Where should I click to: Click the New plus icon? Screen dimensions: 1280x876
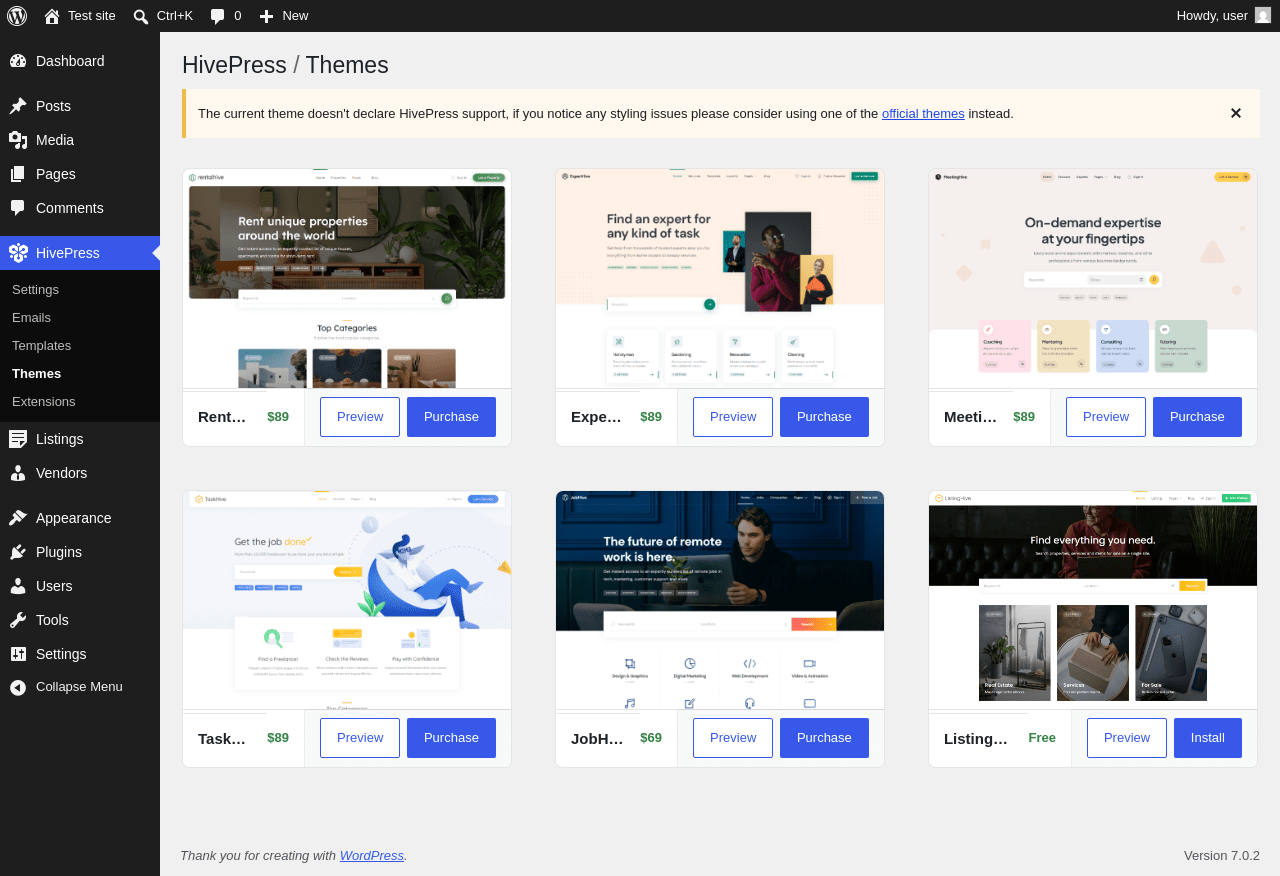pyautogui.click(x=266, y=16)
